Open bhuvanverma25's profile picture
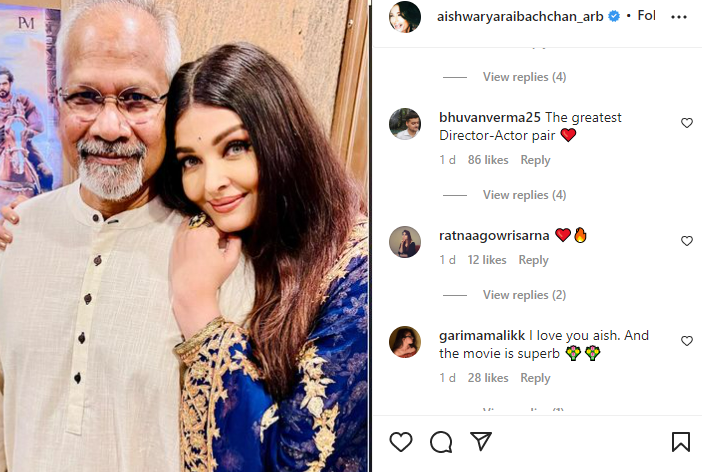The height and width of the screenshot is (472, 702). [x=405, y=124]
